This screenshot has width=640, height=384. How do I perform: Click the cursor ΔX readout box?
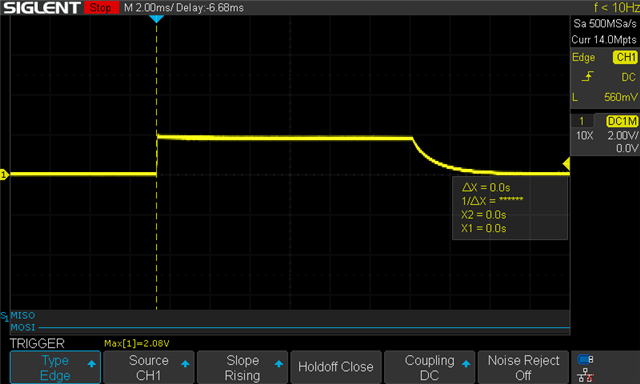[x=510, y=208]
